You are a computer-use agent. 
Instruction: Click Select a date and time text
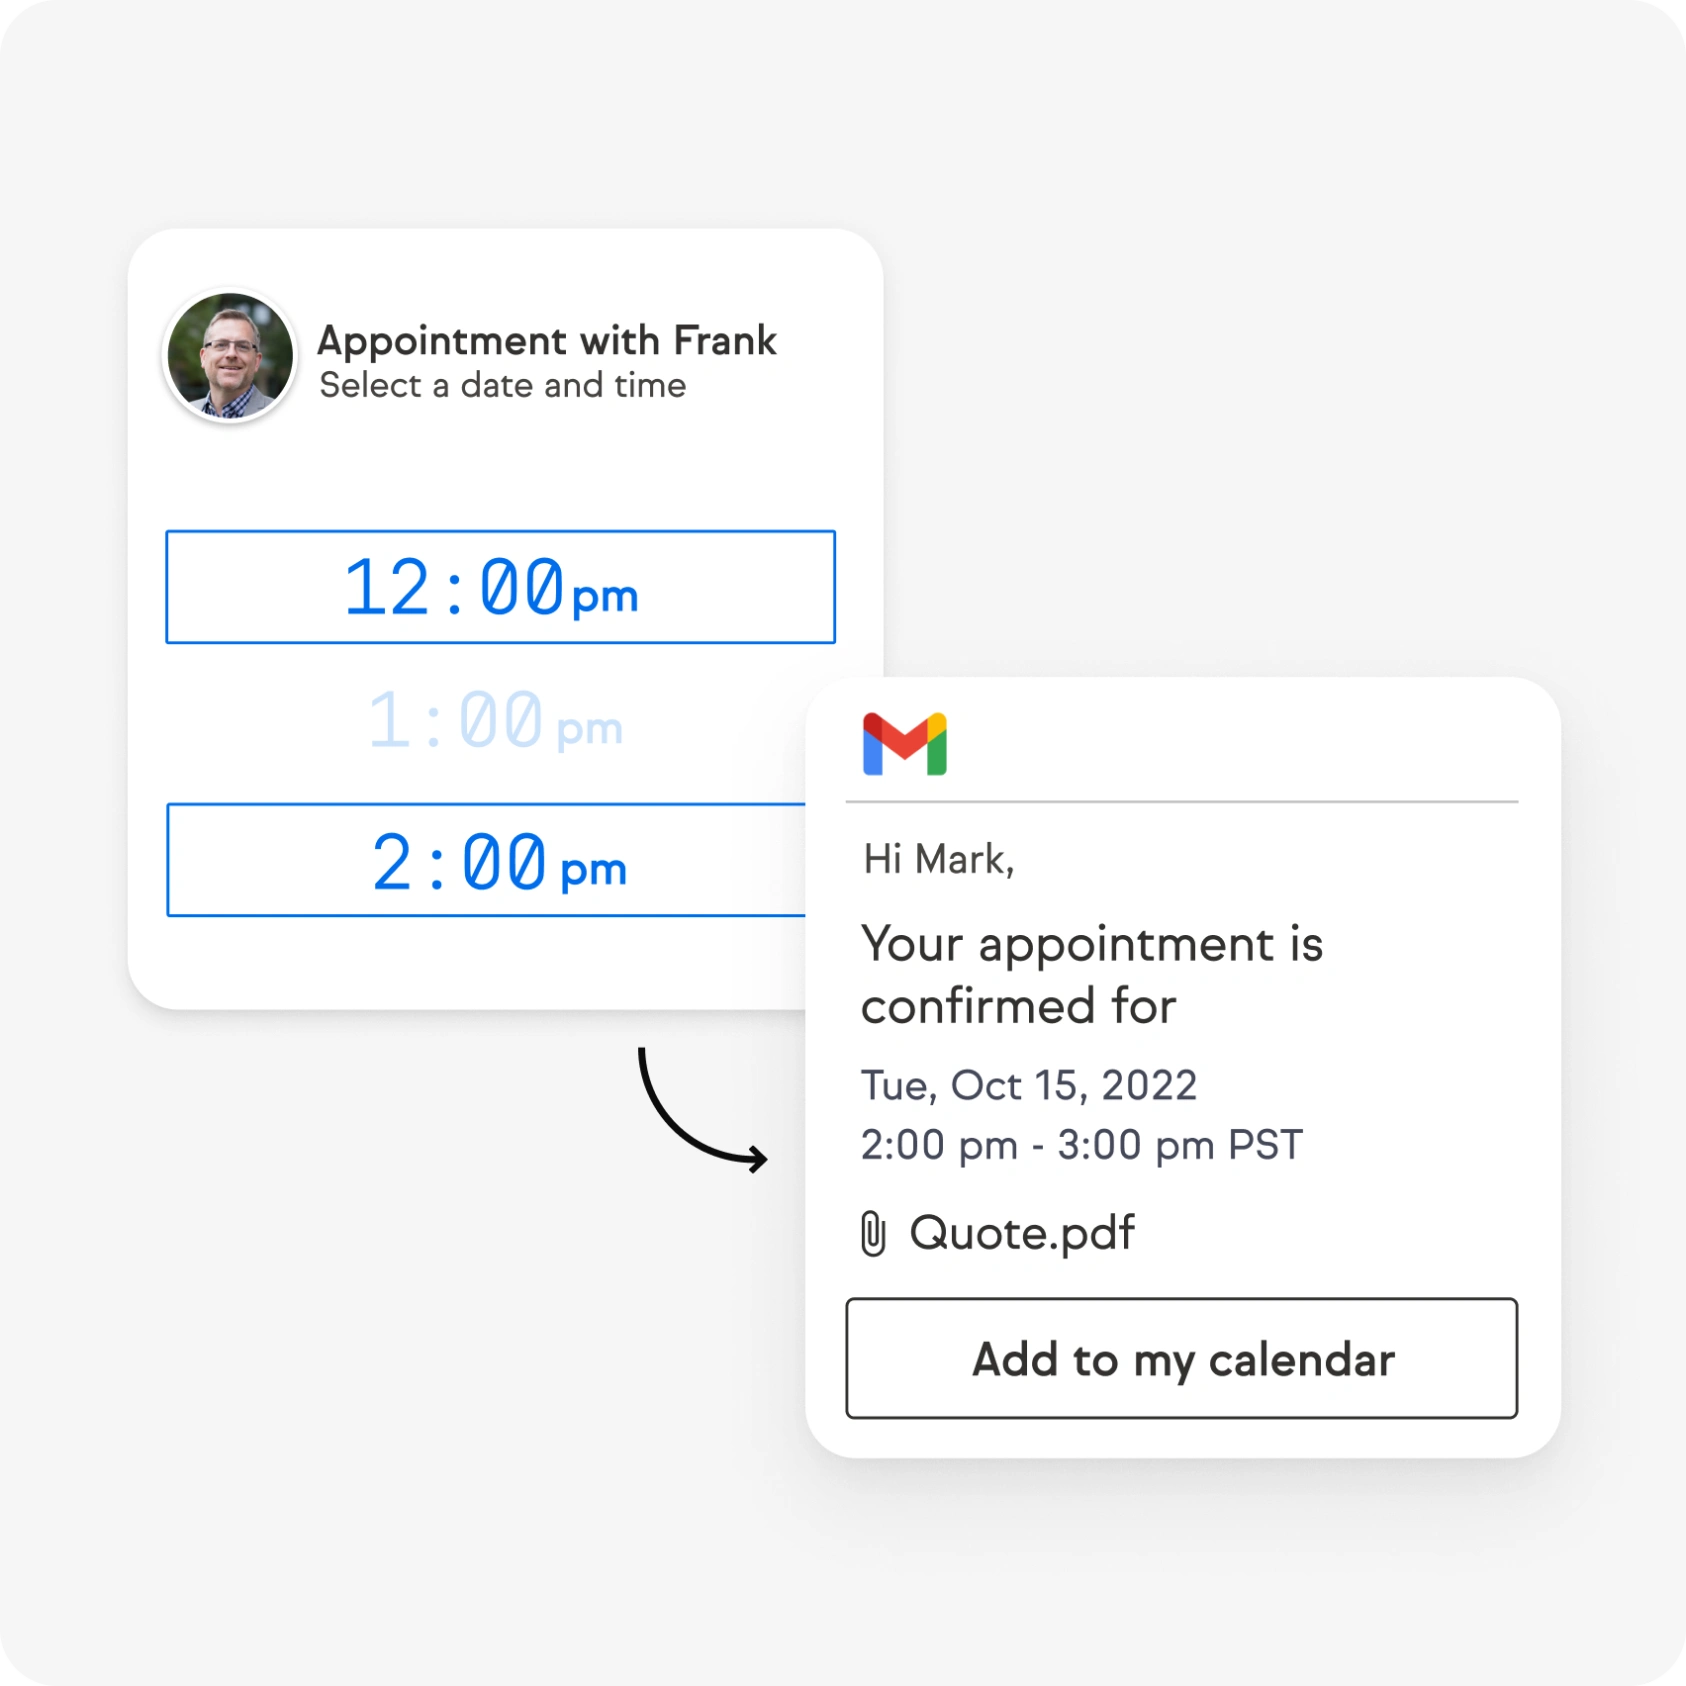503,385
